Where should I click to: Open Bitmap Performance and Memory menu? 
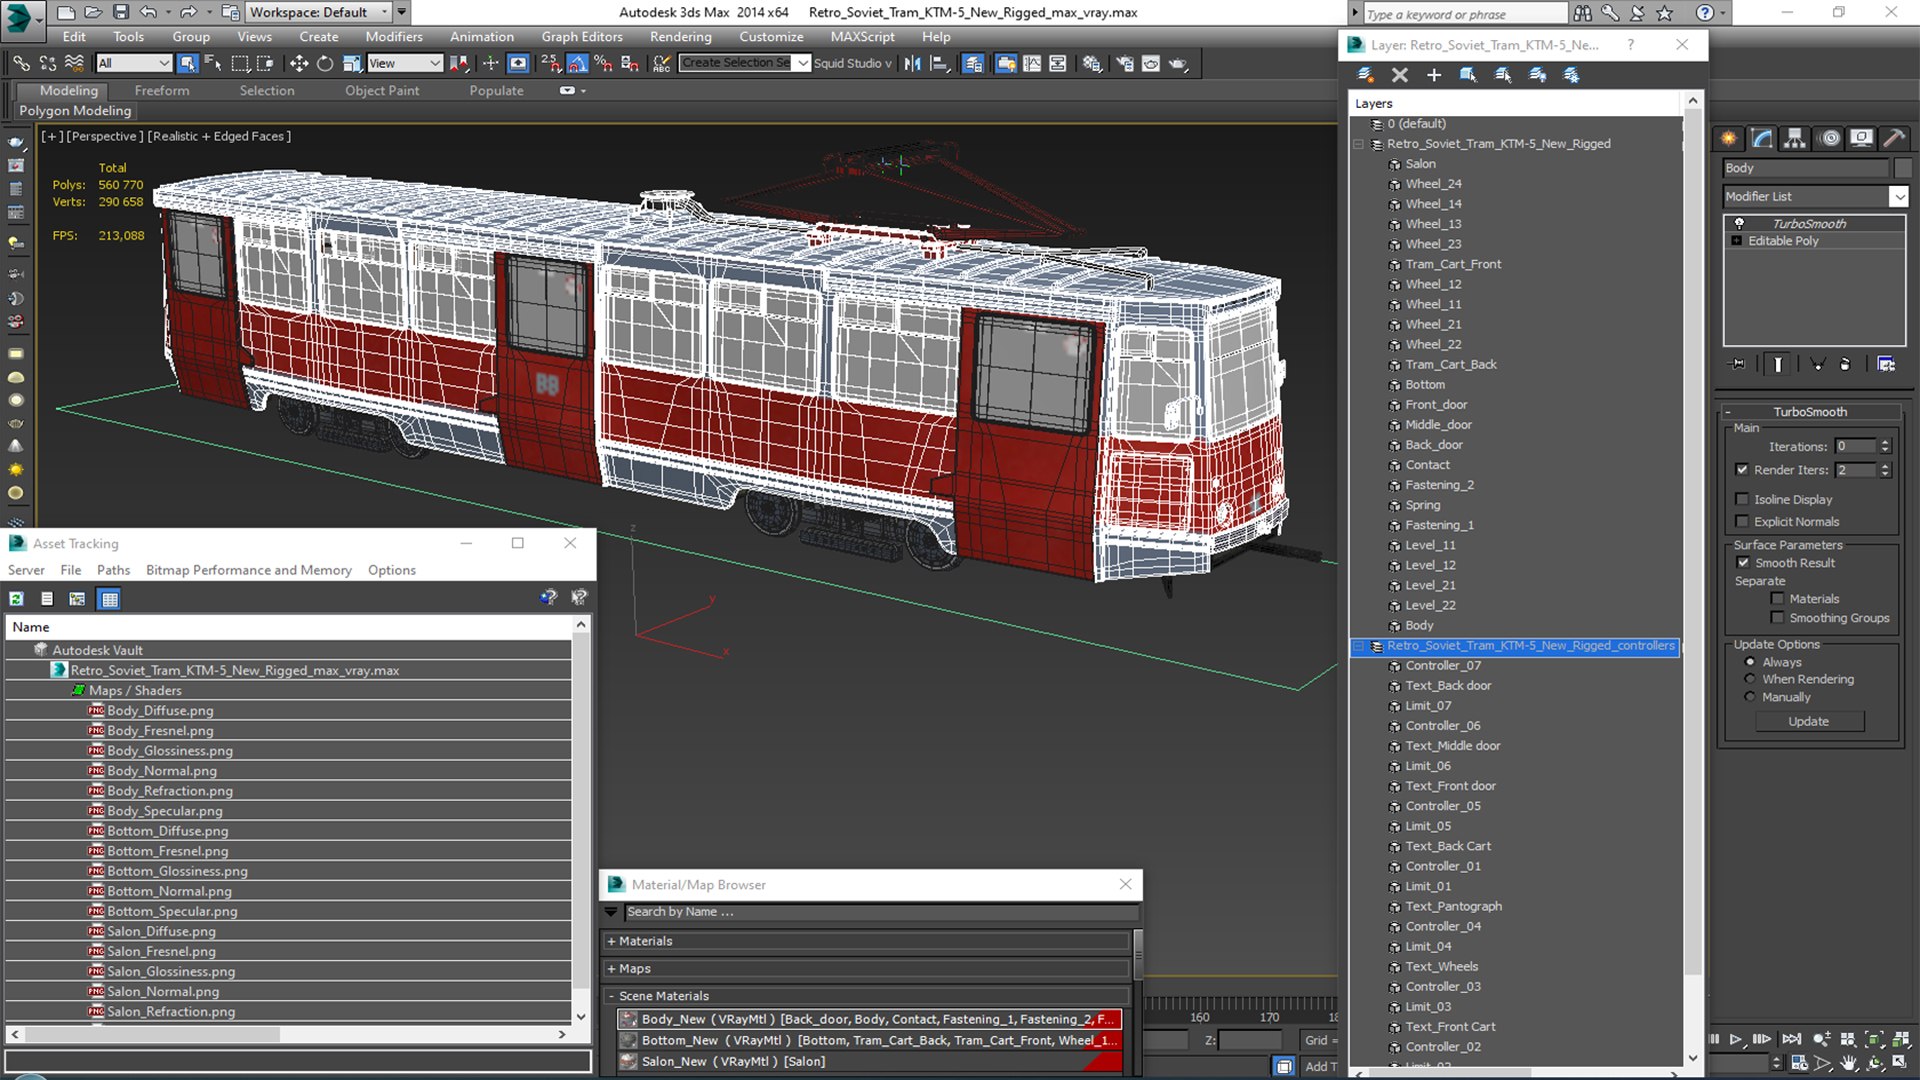coord(249,570)
